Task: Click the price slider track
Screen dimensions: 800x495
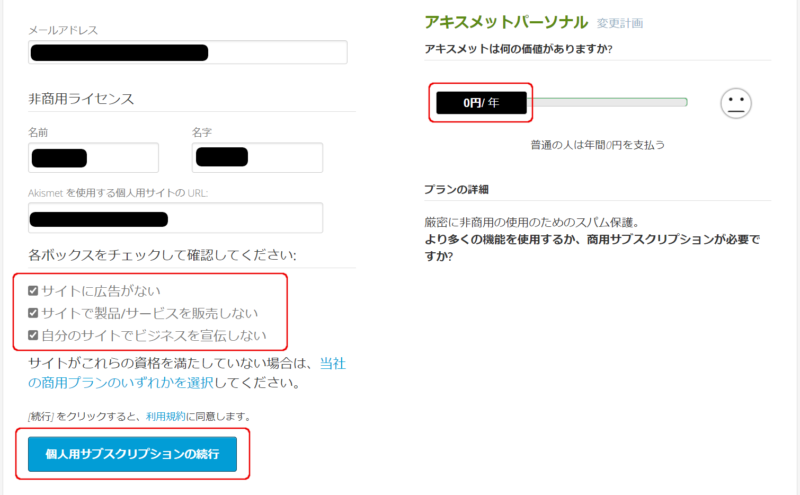Action: click(x=607, y=103)
